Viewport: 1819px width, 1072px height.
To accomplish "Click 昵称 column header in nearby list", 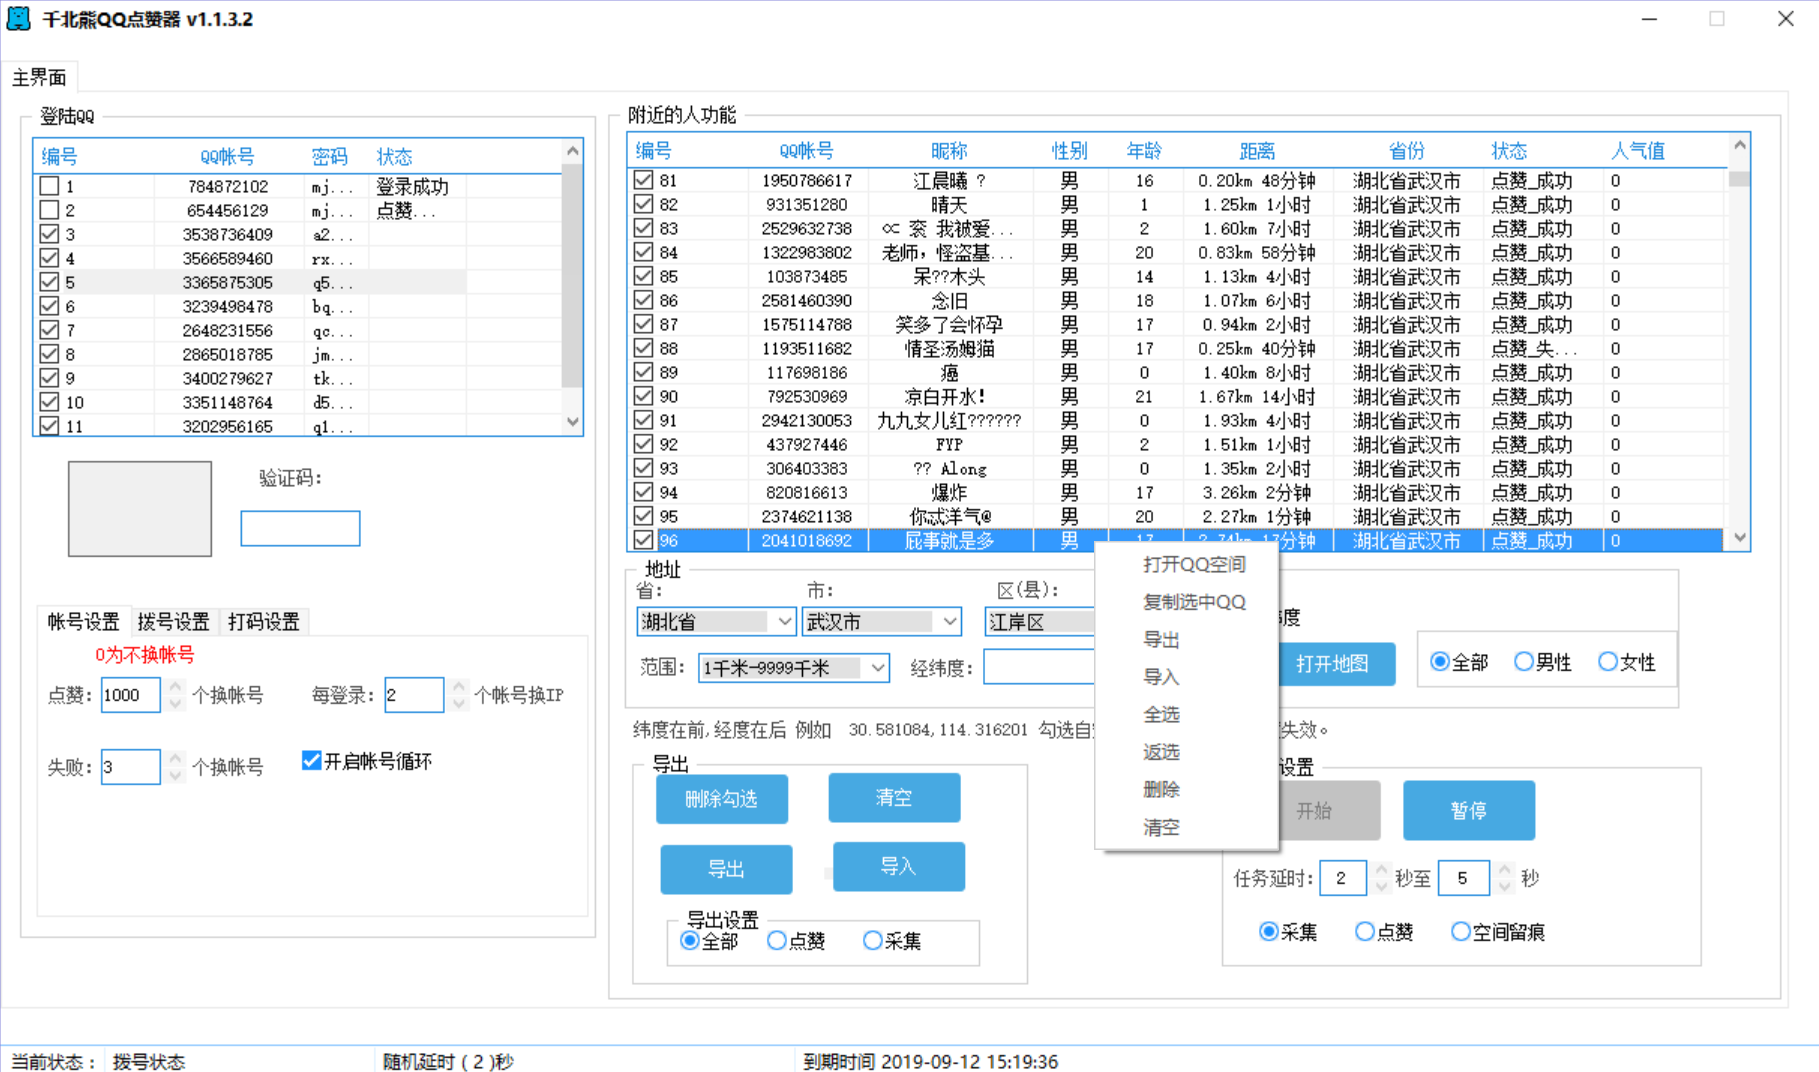I will (949, 151).
